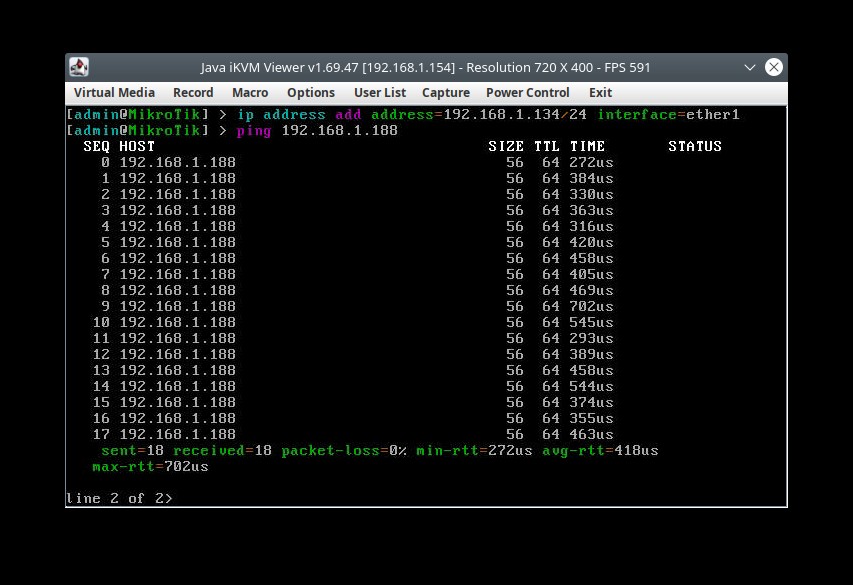Open the Virtual Media menu
The width and height of the screenshot is (853, 585).
(114, 92)
